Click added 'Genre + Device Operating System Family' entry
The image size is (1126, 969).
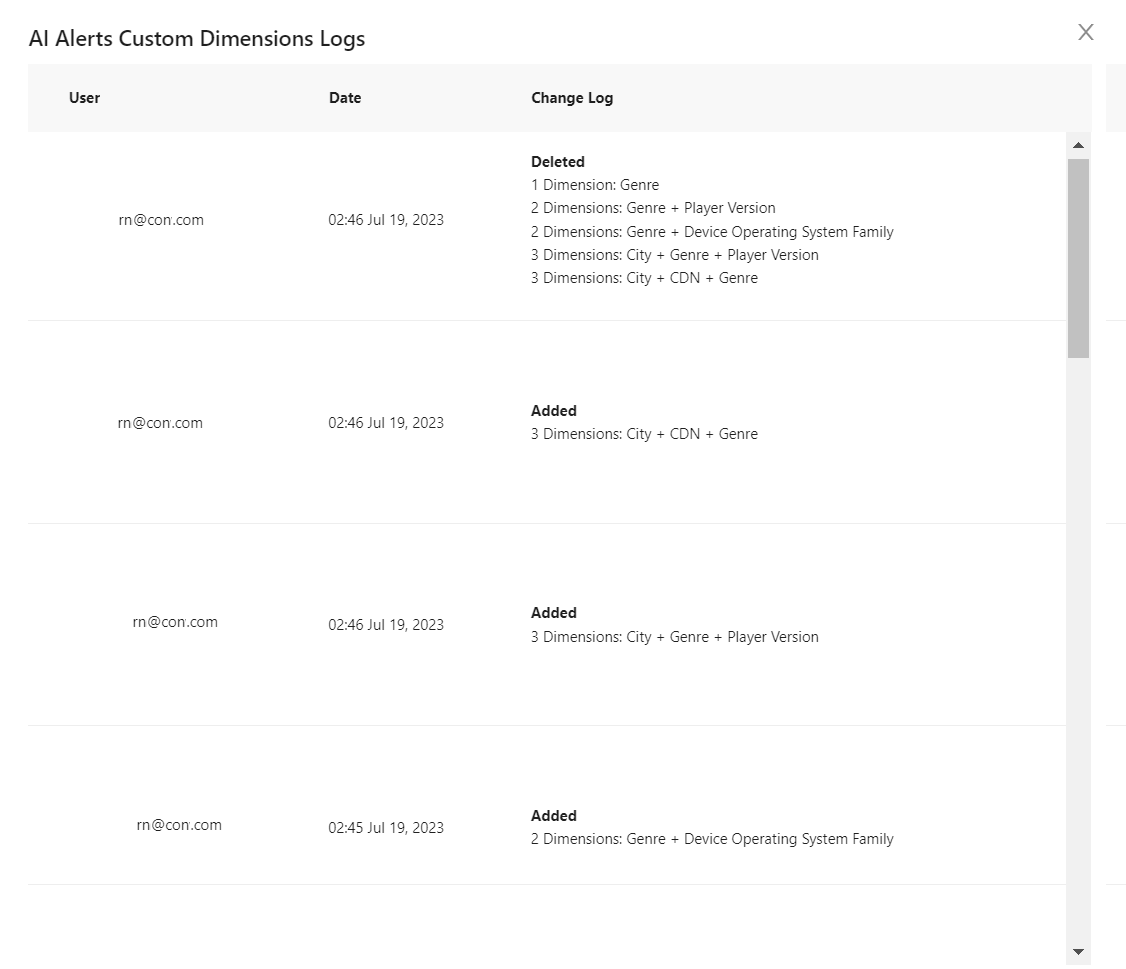tap(712, 838)
